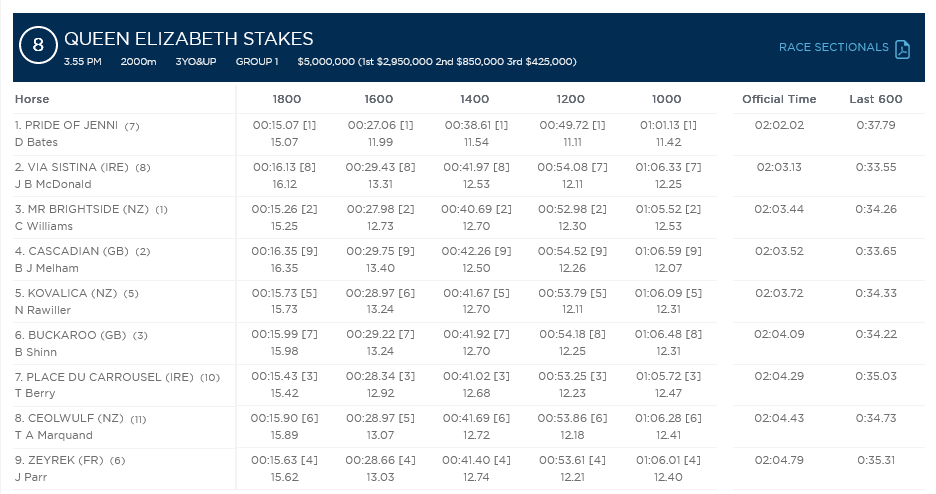Click the Queen Elizabeth Stakes race title
This screenshot has height=494, width=936.
click(x=188, y=39)
